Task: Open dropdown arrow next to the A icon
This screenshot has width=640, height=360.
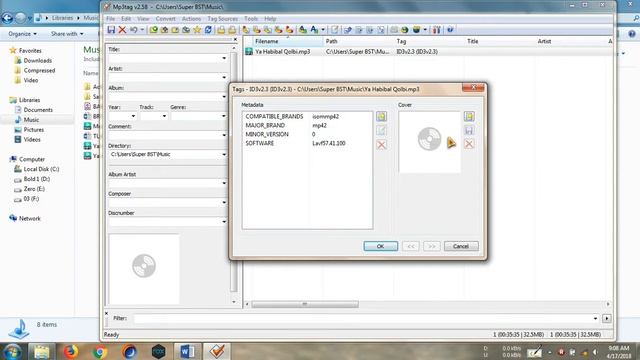Action: click(322, 30)
